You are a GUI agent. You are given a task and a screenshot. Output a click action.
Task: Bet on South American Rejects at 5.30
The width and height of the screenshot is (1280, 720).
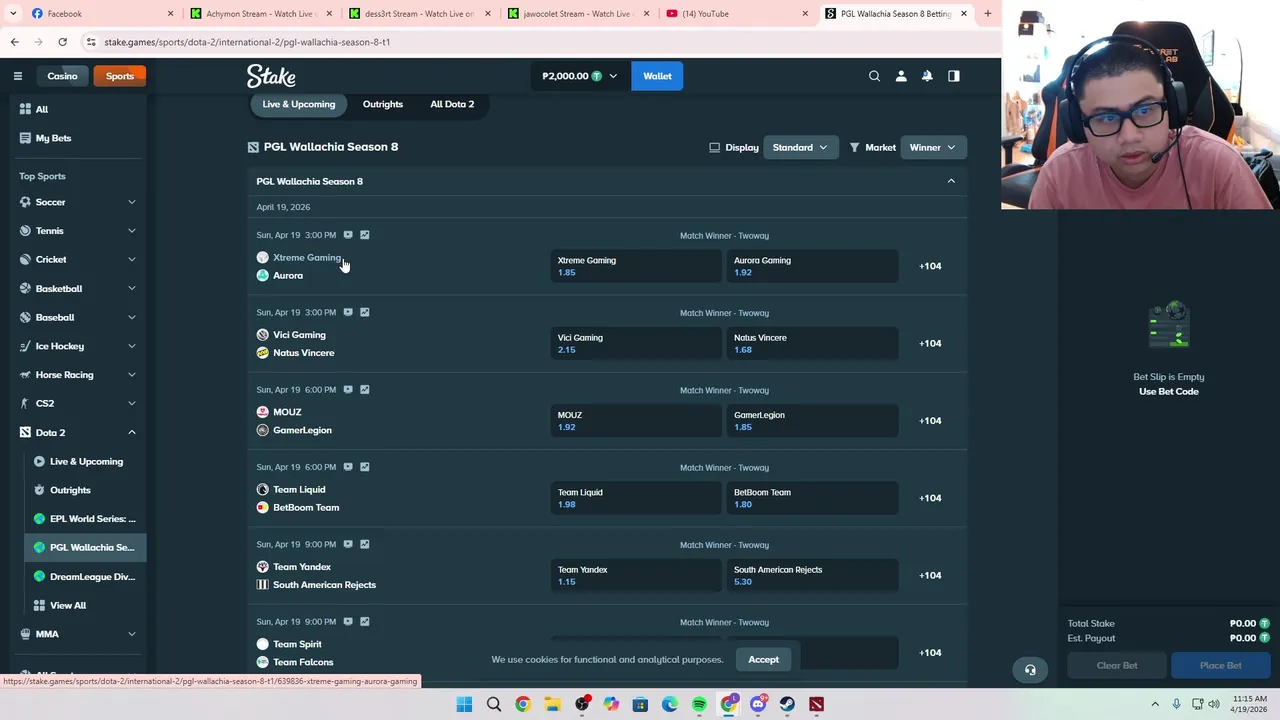(x=812, y=576)
